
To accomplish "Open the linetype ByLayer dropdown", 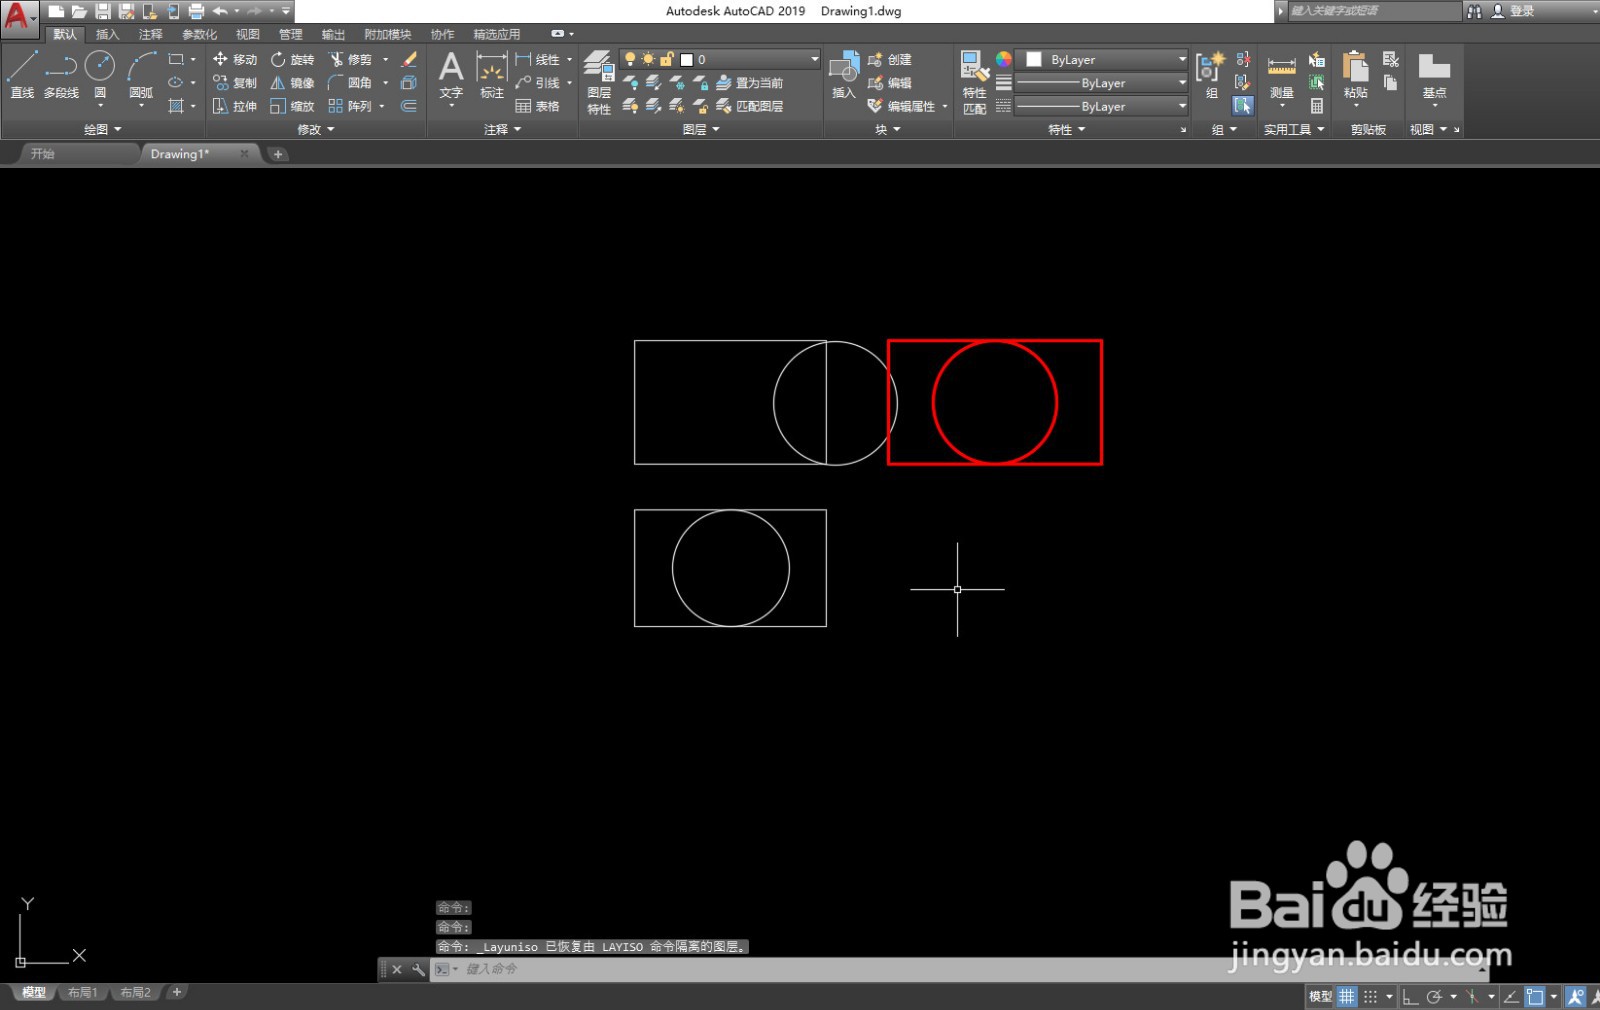I will 1102,106.
